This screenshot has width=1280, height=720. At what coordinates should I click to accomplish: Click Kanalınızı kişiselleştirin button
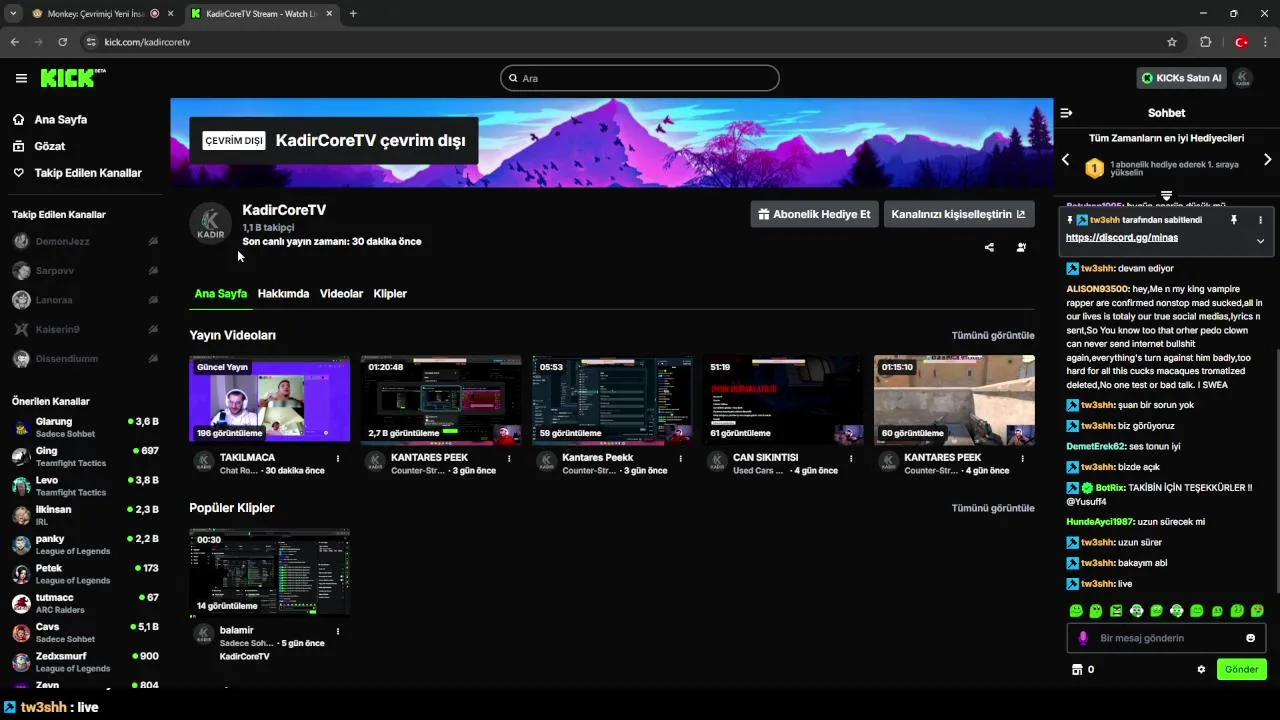958,214
